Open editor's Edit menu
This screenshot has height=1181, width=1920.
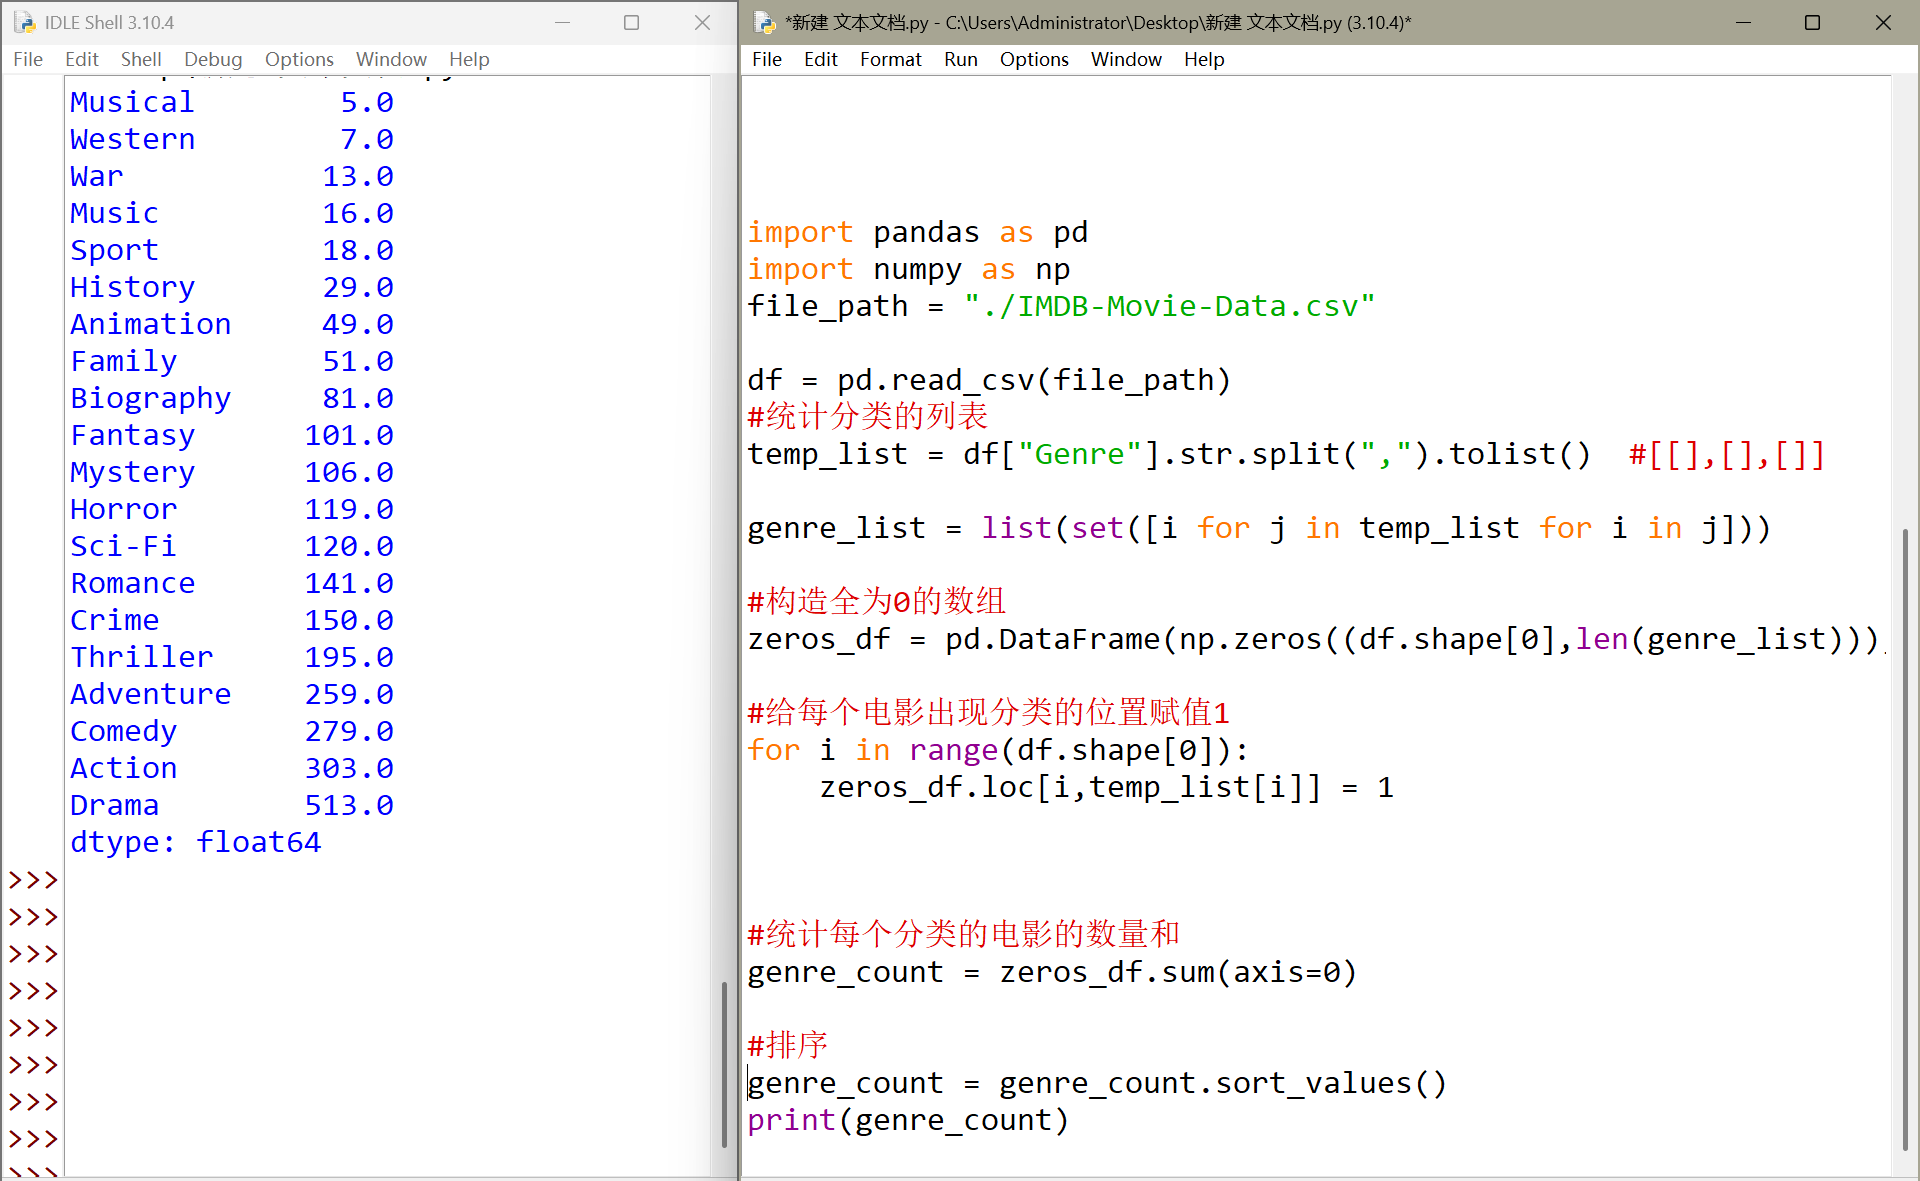(820, 59)
